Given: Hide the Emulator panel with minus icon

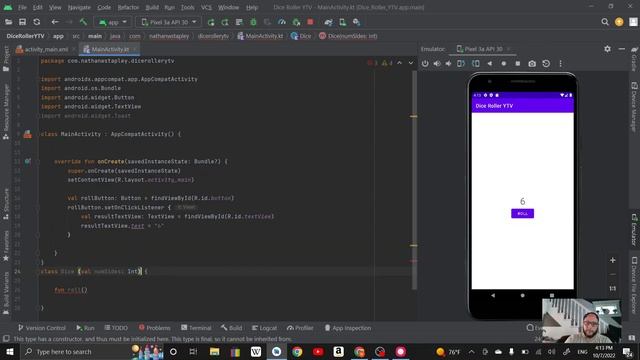Looking at the screenshot, I should [x=622, y=49].
